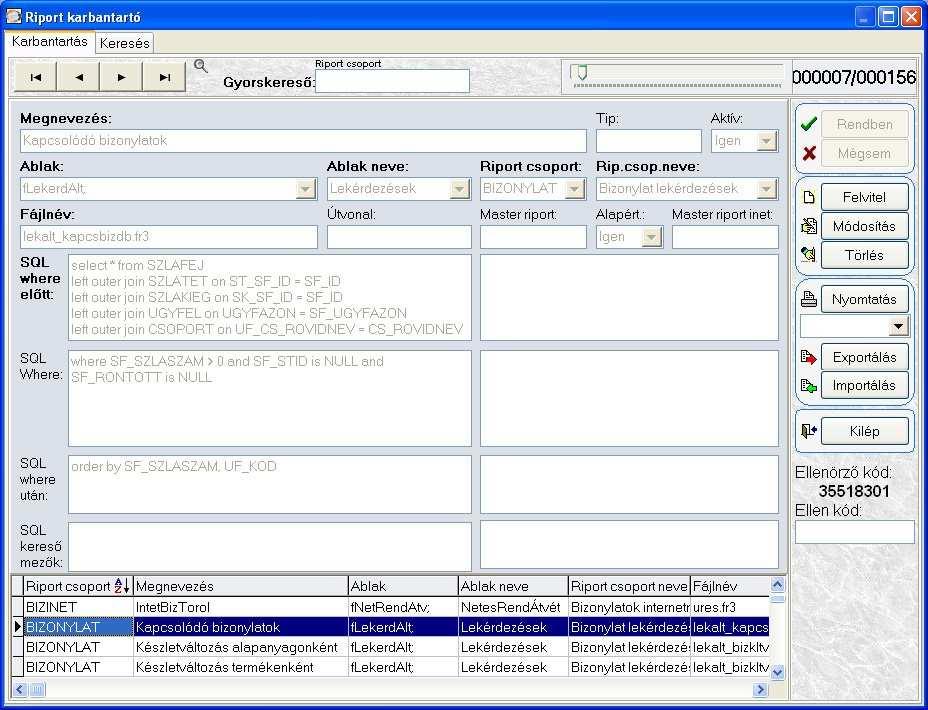Click the SQL where után text area
Image resolution: width=928 pixels, height=710 pixels.
(x=270, y=484)
